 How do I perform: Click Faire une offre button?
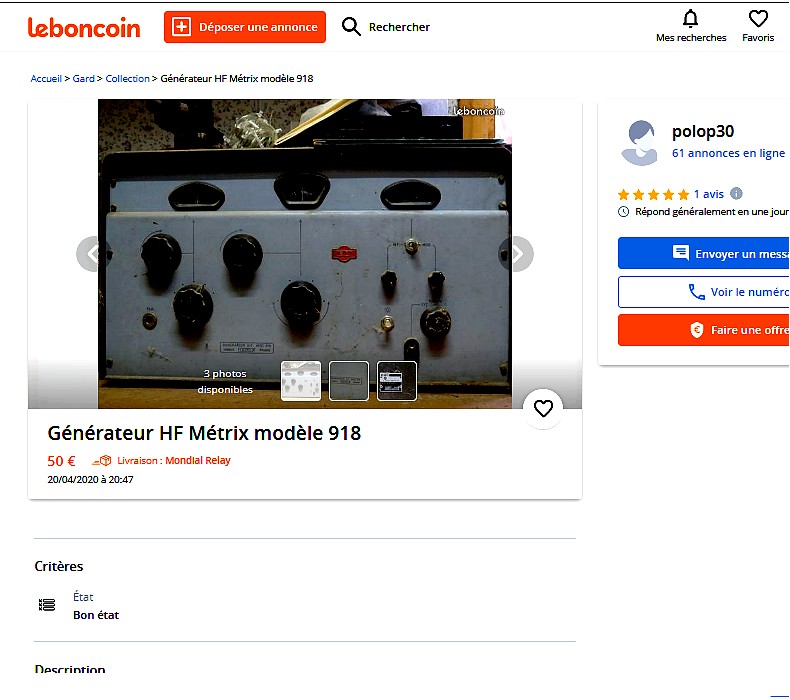(x=703, y=330)
